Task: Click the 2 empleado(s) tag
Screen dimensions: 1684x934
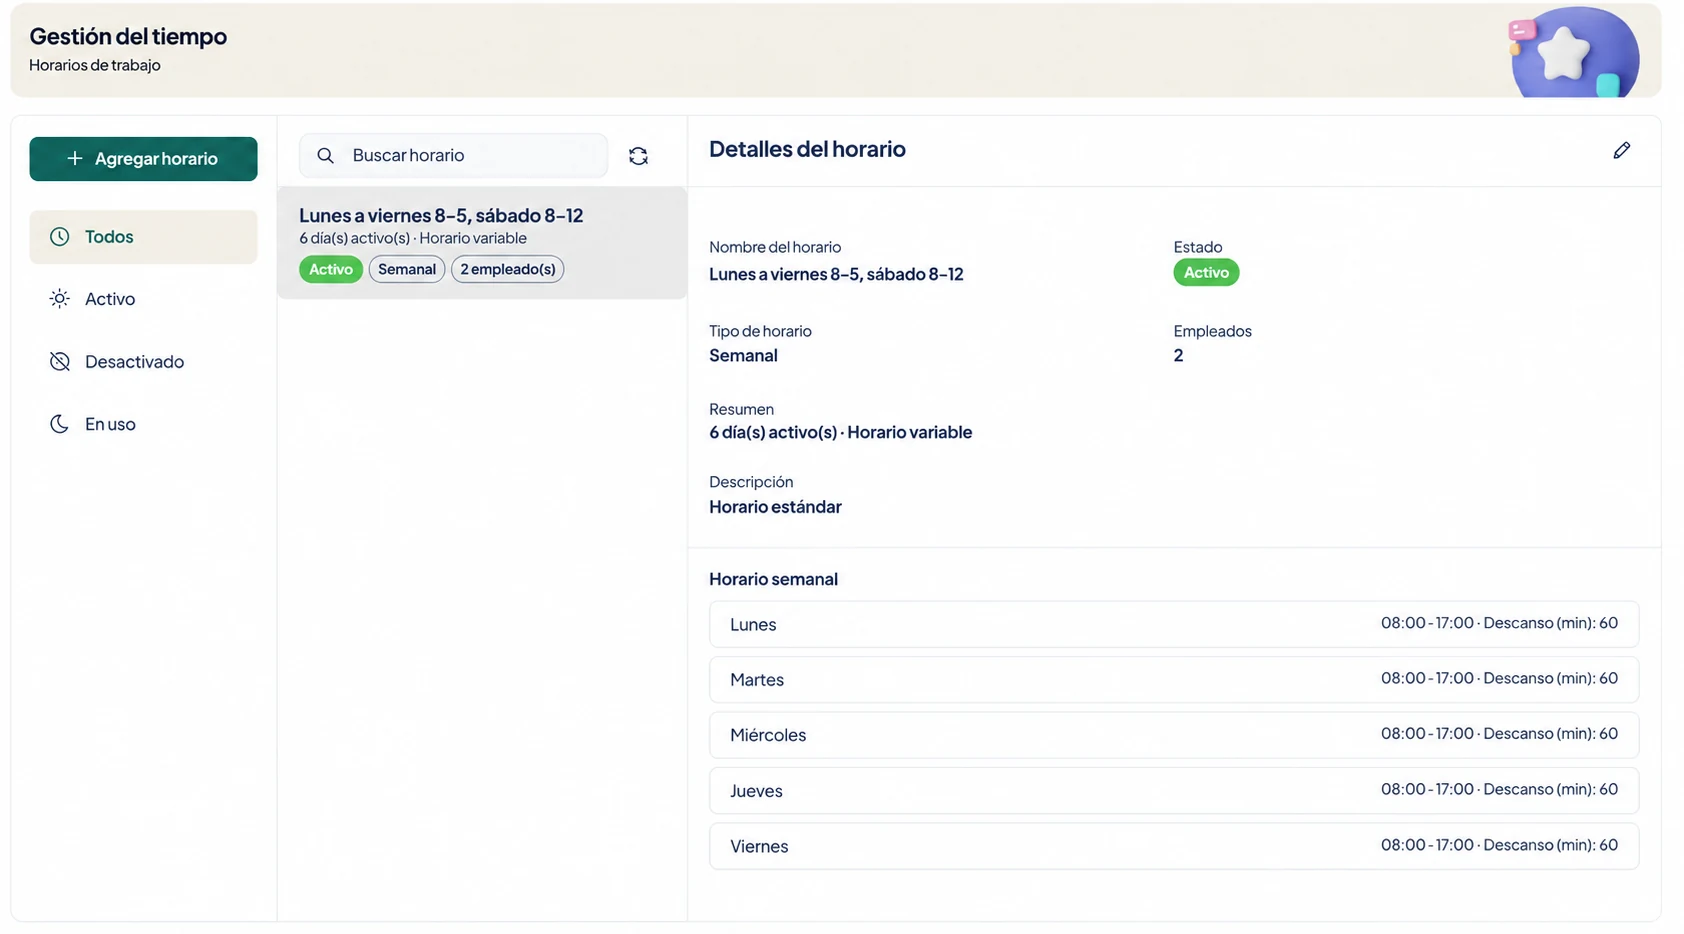Action: pos(508,269)
